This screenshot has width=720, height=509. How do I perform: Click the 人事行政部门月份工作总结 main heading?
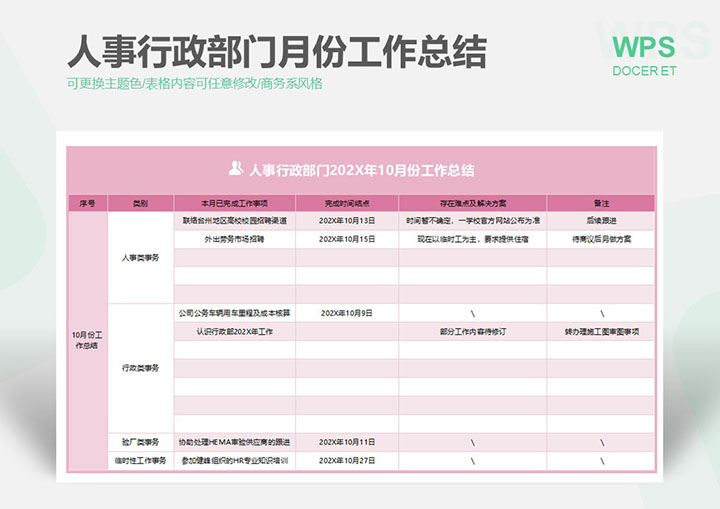[x=277, y=49]
